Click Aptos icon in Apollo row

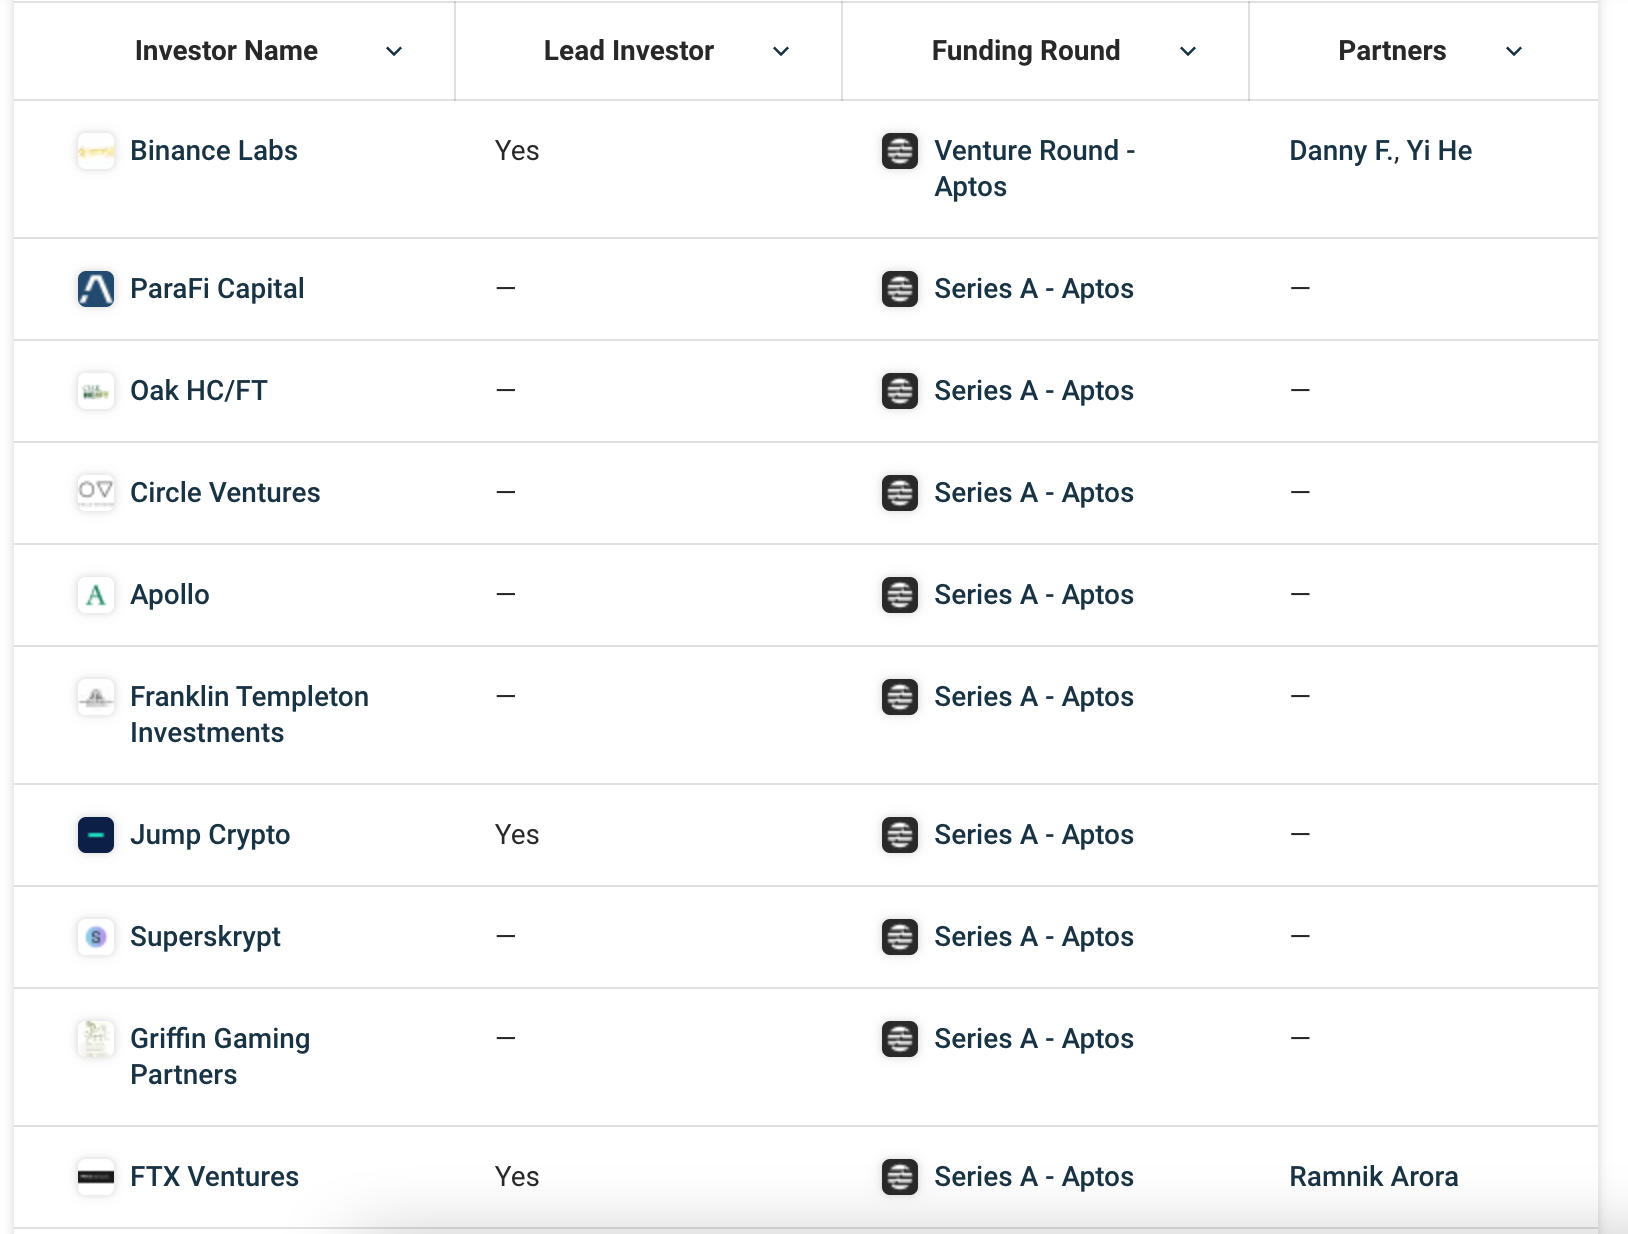[900, 595]
